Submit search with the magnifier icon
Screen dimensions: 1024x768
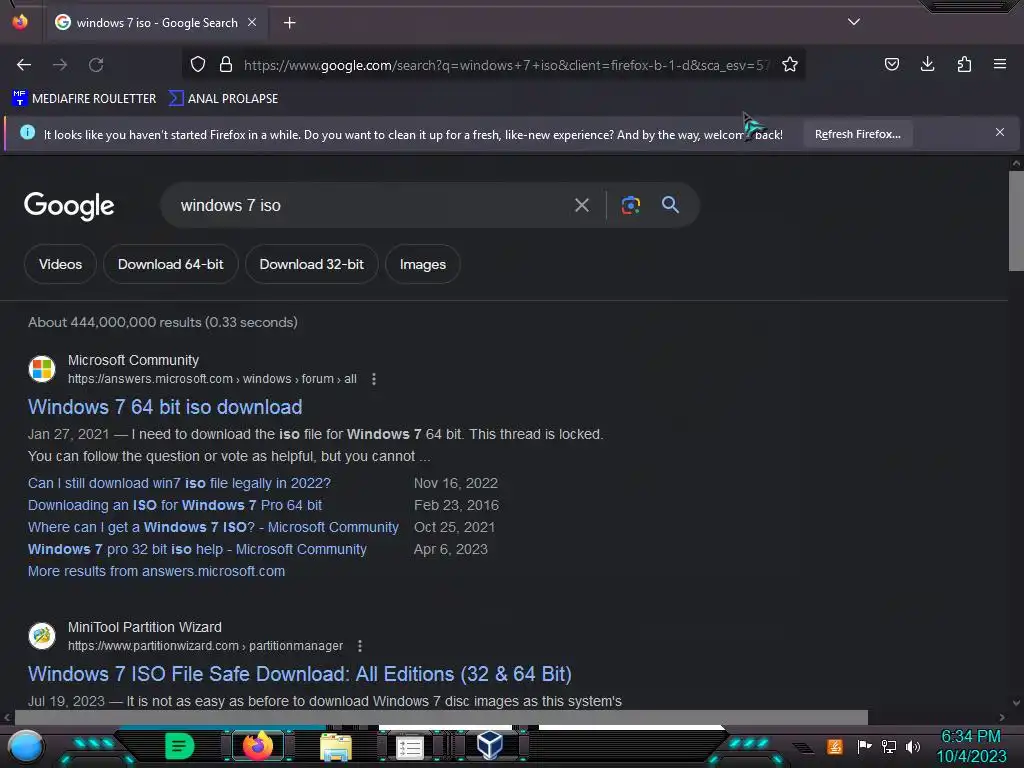tap(670, 204)
